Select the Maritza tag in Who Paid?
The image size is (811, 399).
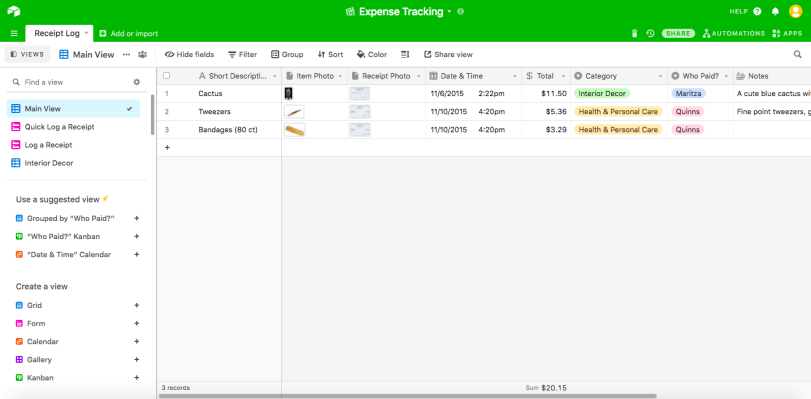[688, 94]
